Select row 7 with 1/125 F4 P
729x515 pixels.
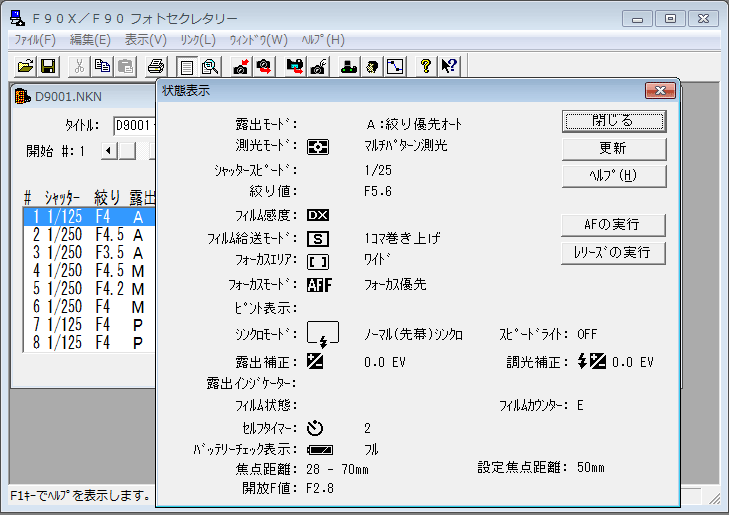pyautogui.click(x=89, y=324)
